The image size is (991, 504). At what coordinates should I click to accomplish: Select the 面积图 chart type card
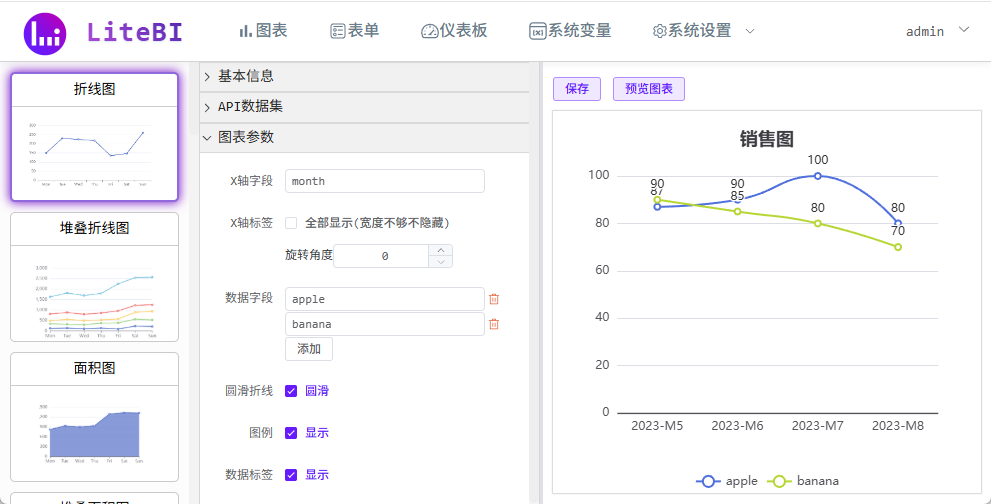(x=95, y=417)
